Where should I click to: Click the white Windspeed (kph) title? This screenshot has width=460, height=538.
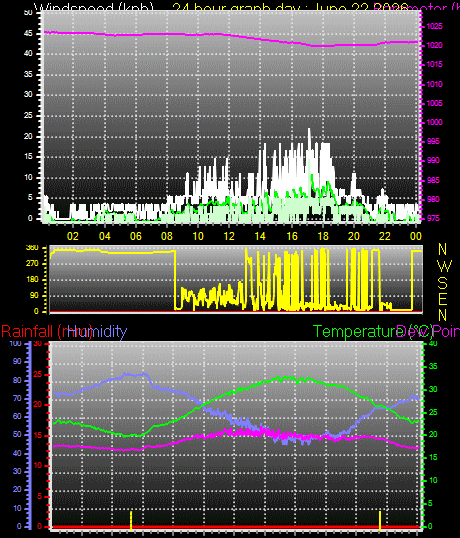[x=93, y=7]
